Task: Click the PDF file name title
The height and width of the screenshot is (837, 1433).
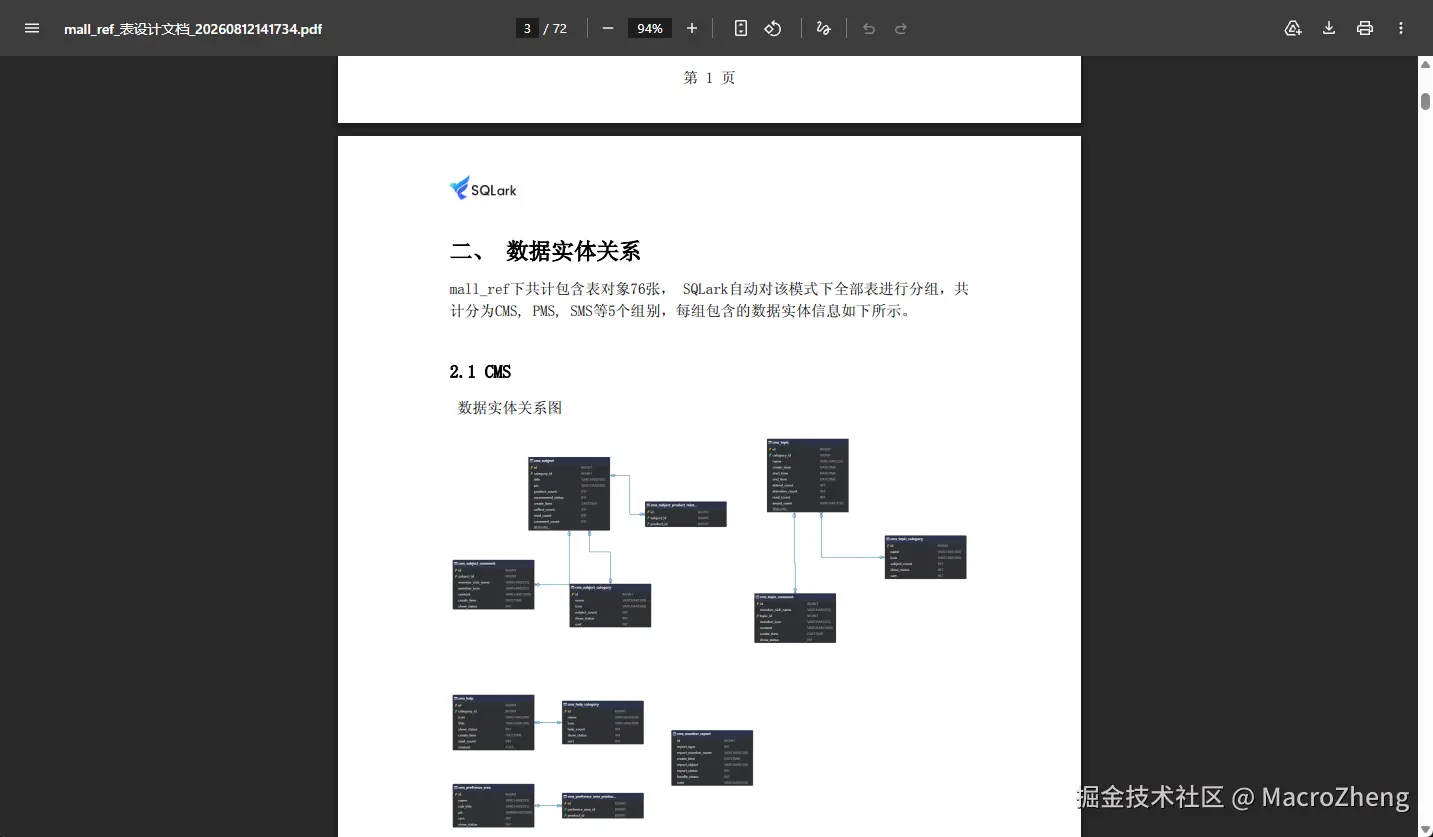Action: click(x=193, y=29)
